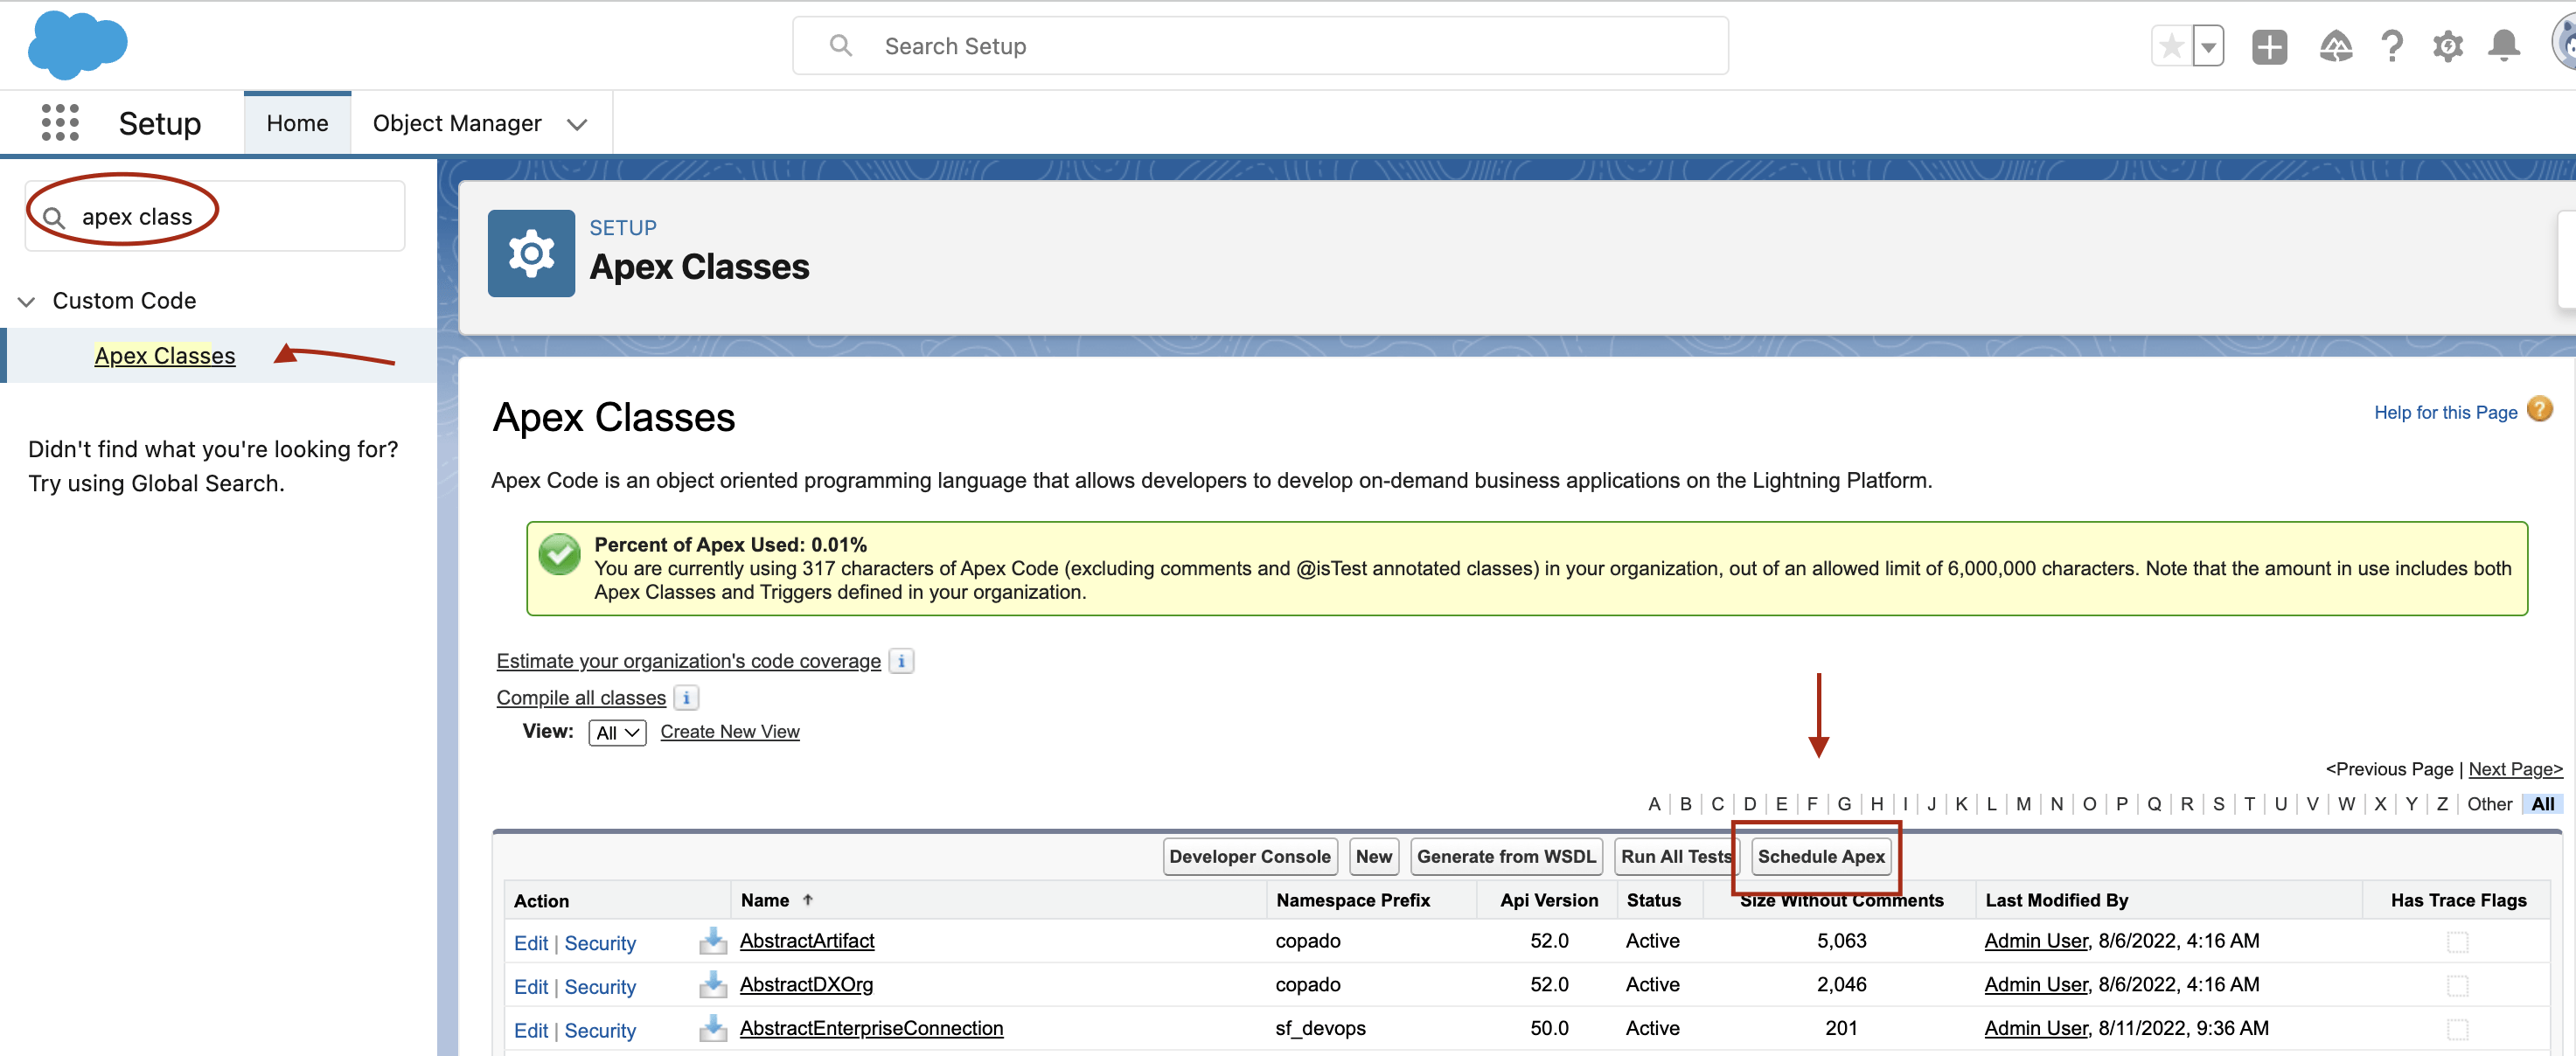Click the Help question mark icon

click(2392, 46)
